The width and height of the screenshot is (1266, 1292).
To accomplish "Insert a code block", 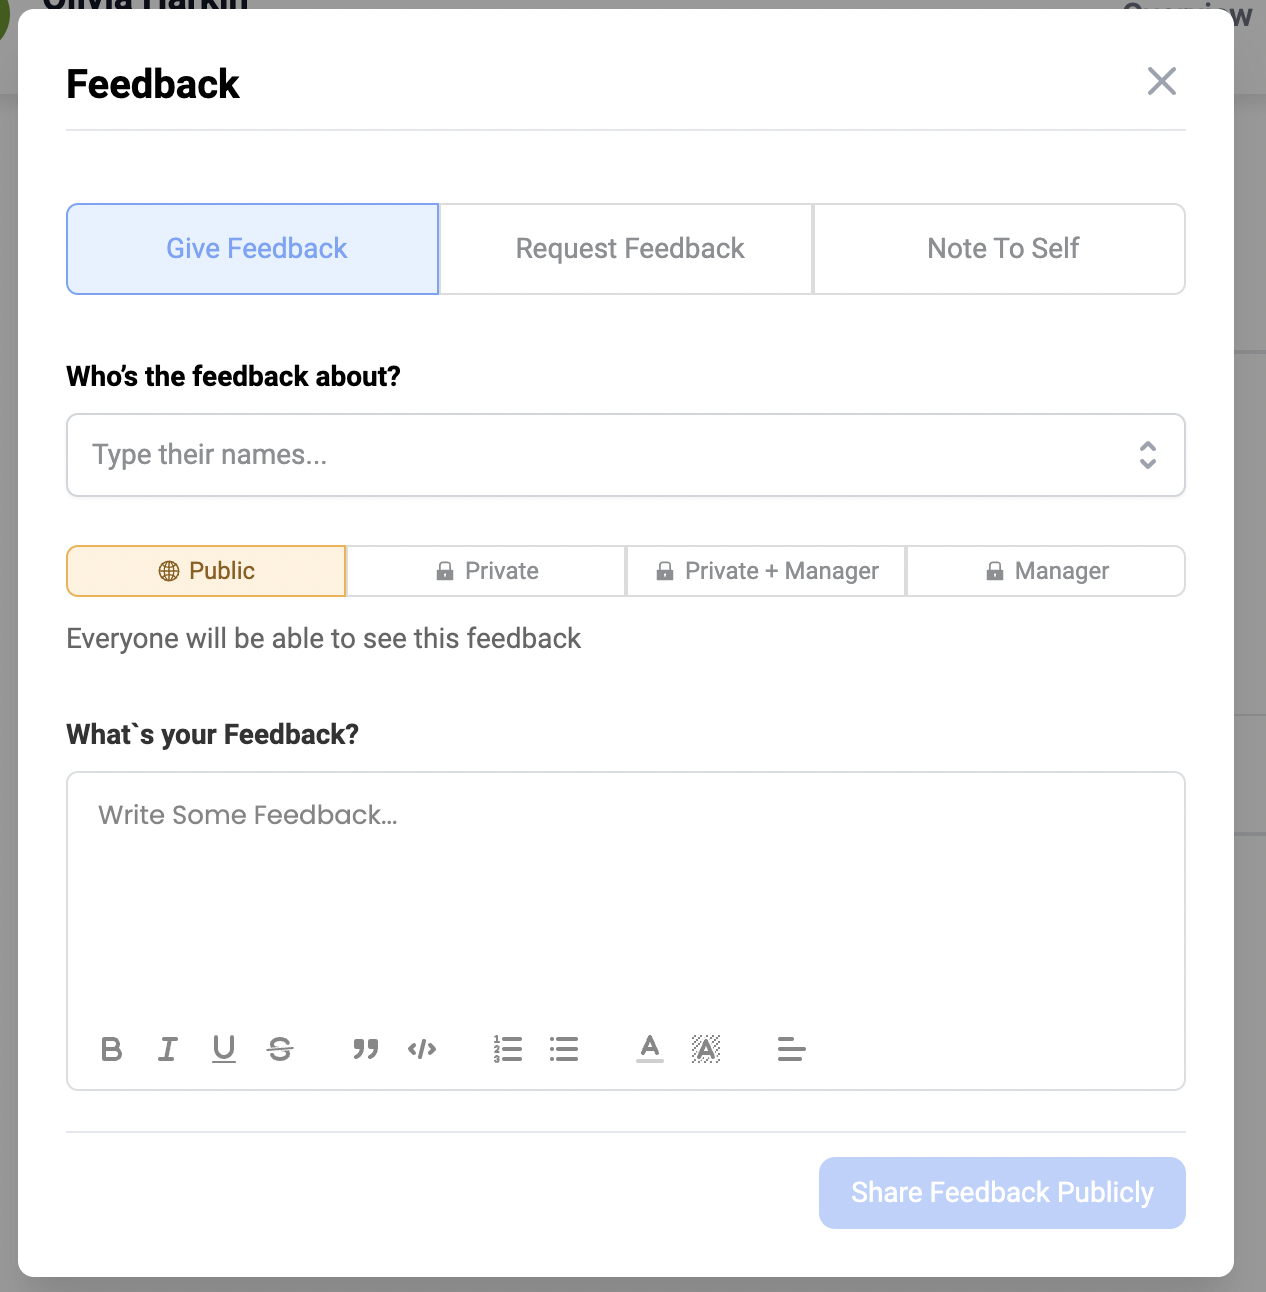I will click(x=422, y=1049).
